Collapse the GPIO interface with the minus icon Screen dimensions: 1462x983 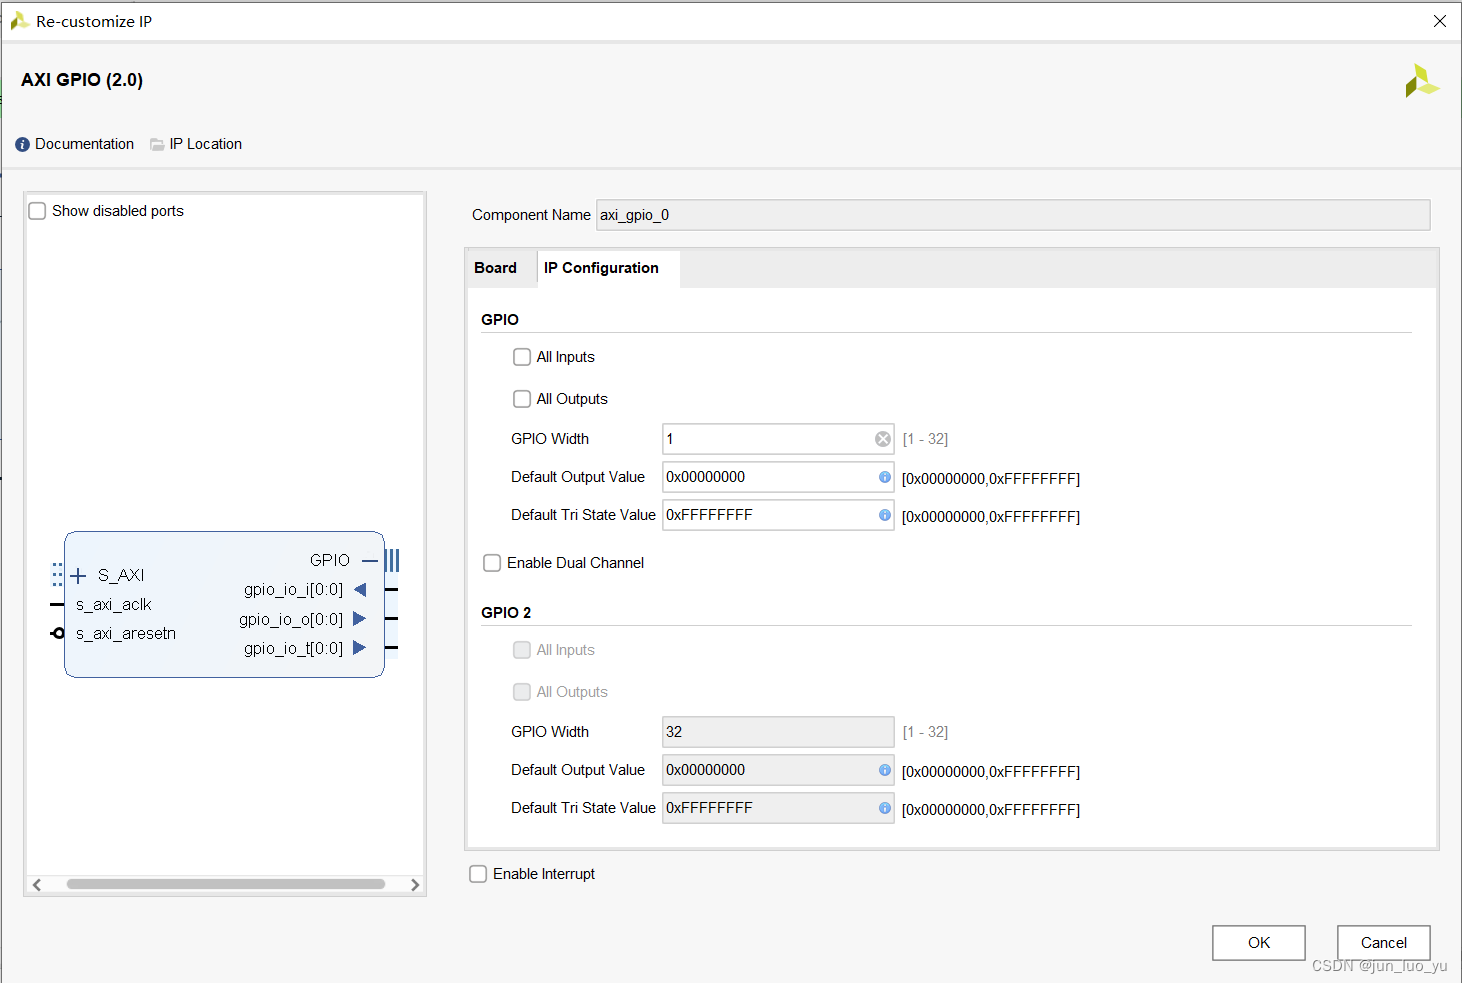tap(370, 560)
